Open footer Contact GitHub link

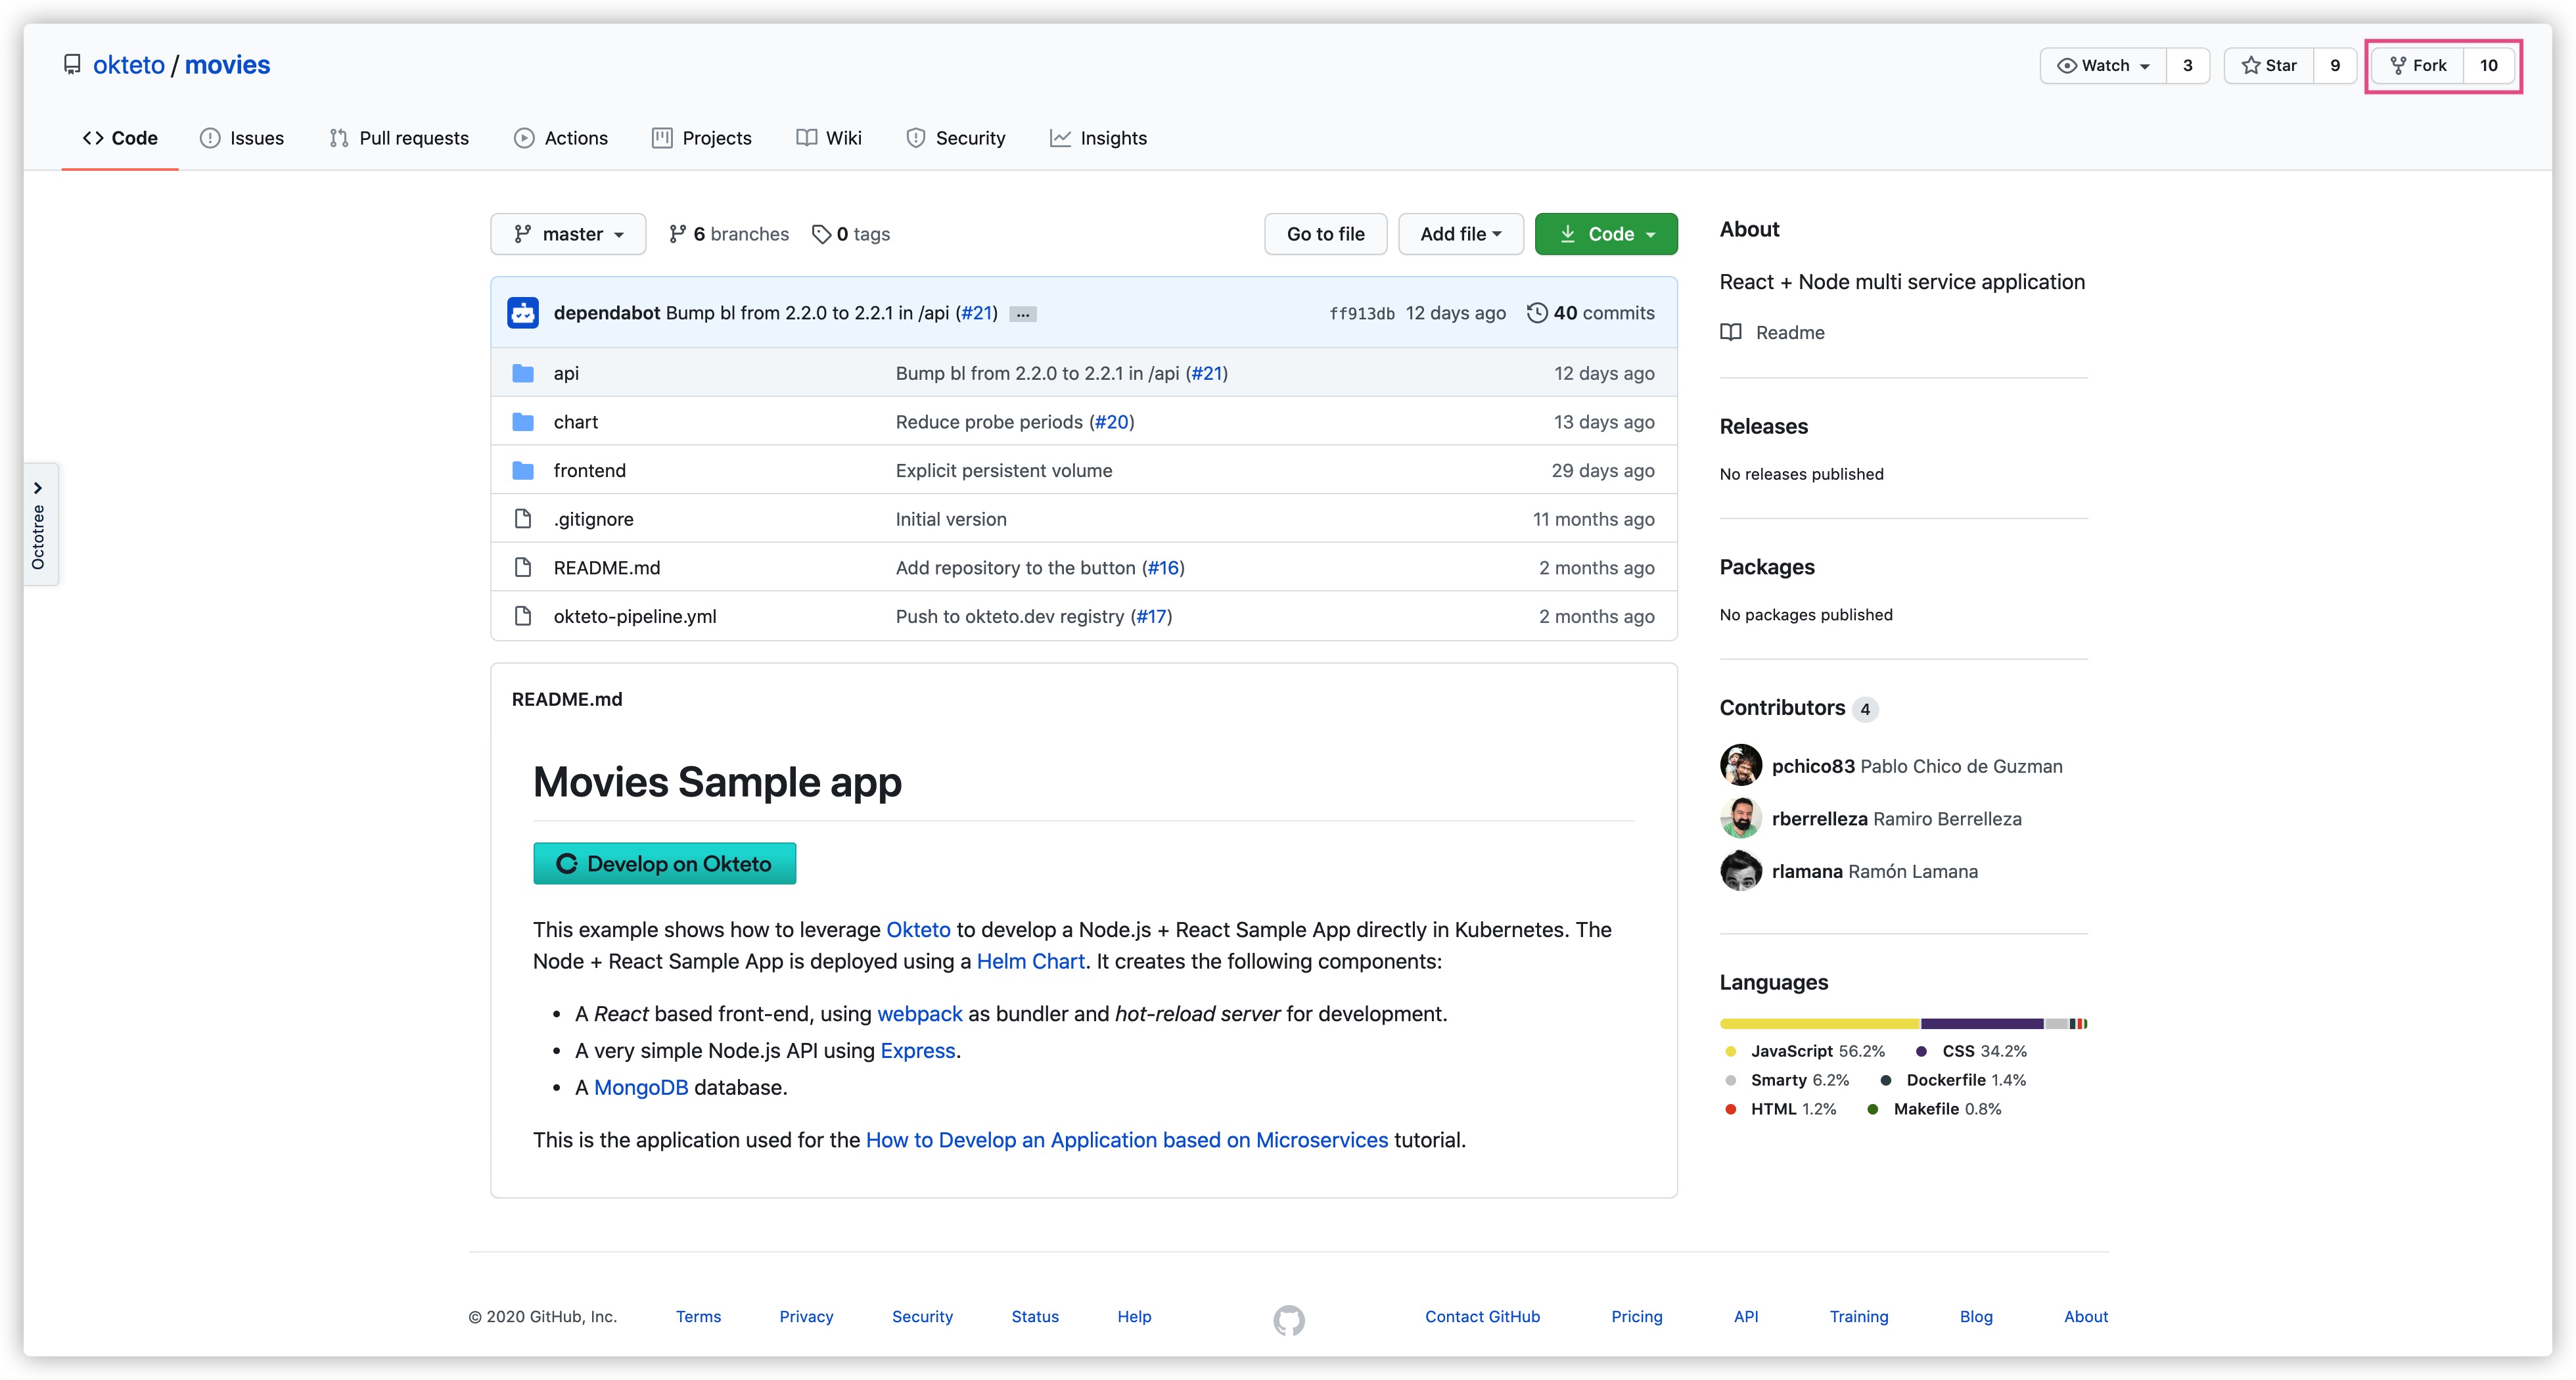(1482, 1316)
